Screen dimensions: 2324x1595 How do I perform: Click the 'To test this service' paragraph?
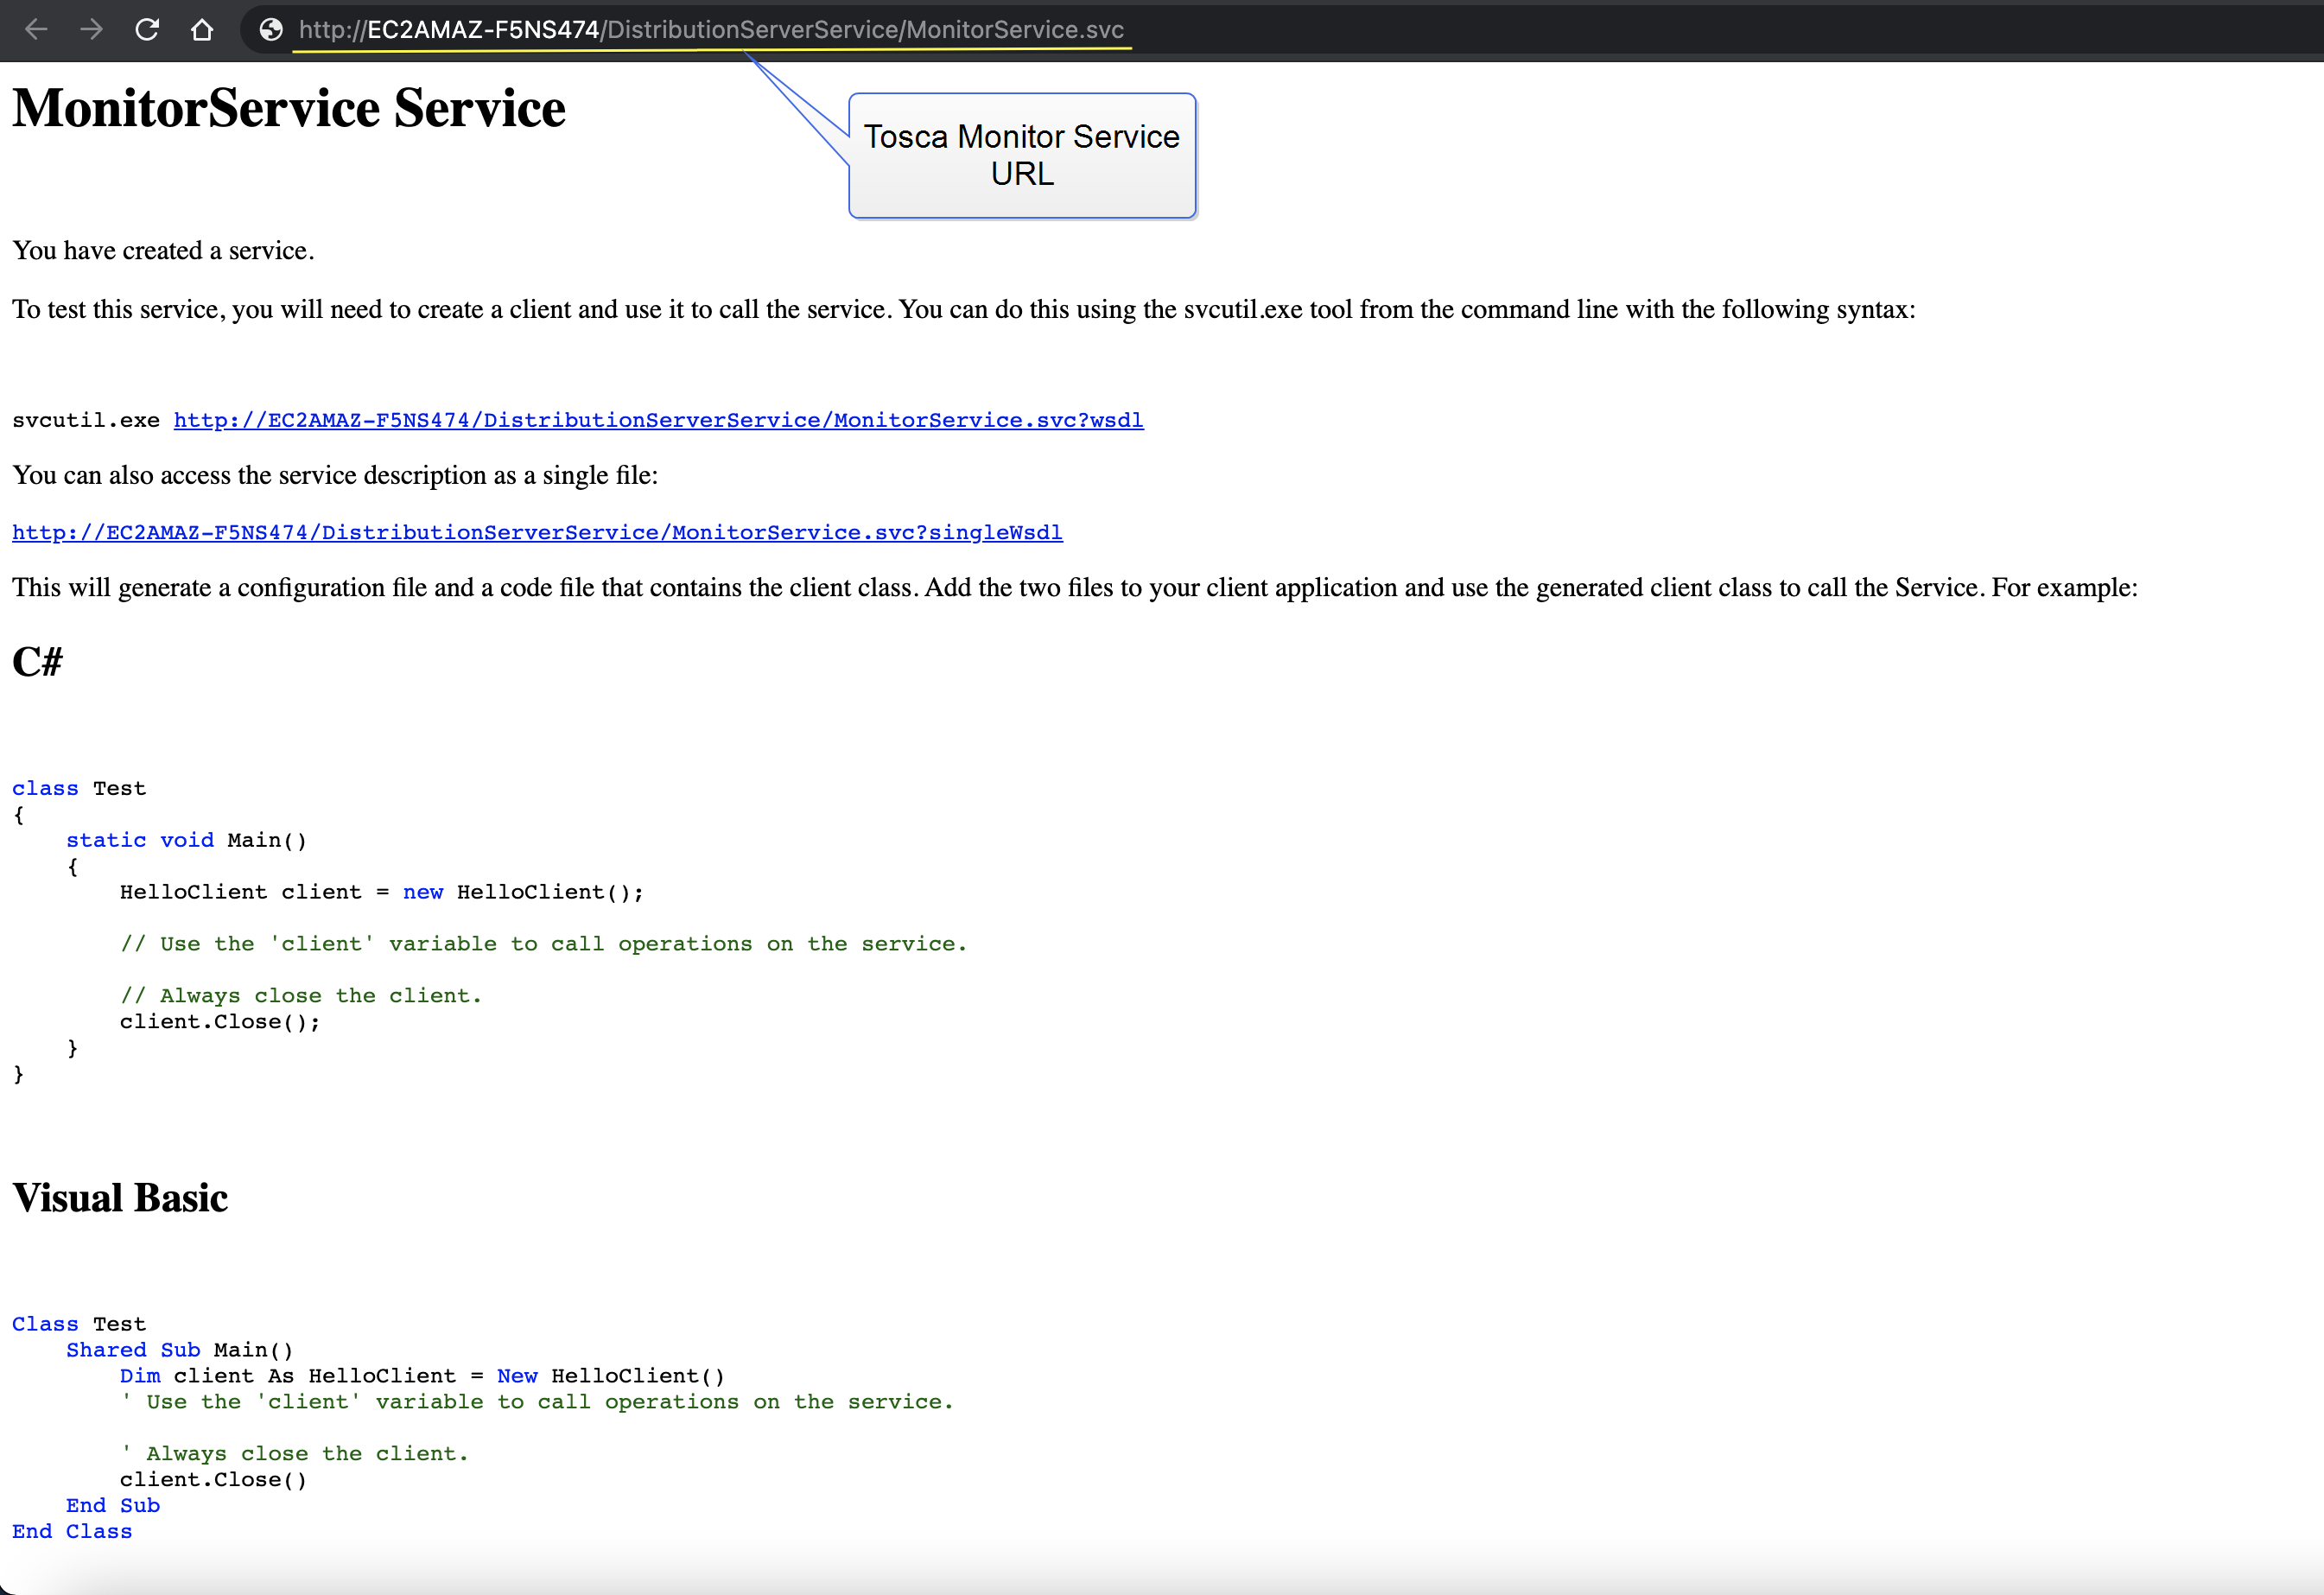tap(964, 310)
